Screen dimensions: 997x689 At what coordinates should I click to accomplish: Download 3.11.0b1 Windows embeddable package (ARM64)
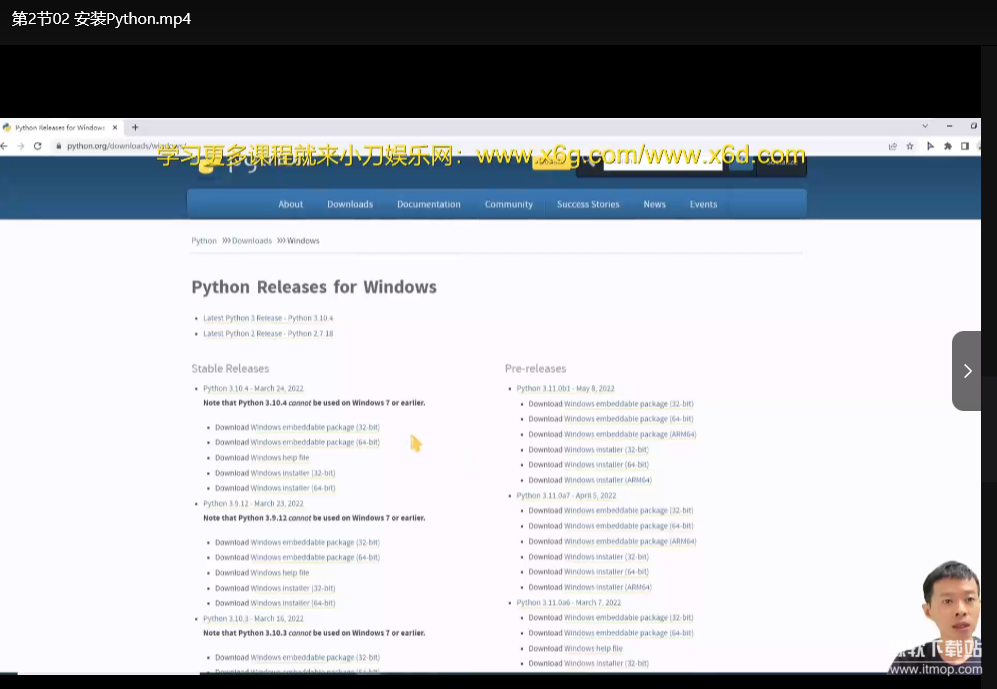tap(630, 434)
